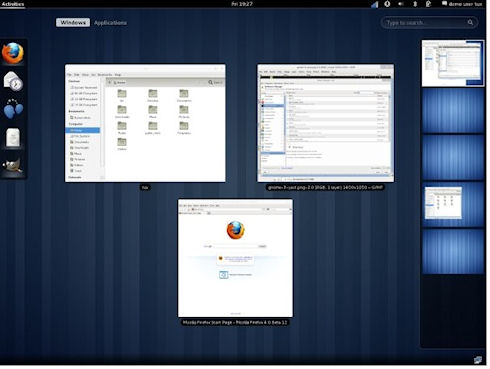Click the Mozilla Firefox Start Page caption label
Screen dimensions: 490x369
click(235, 322)
